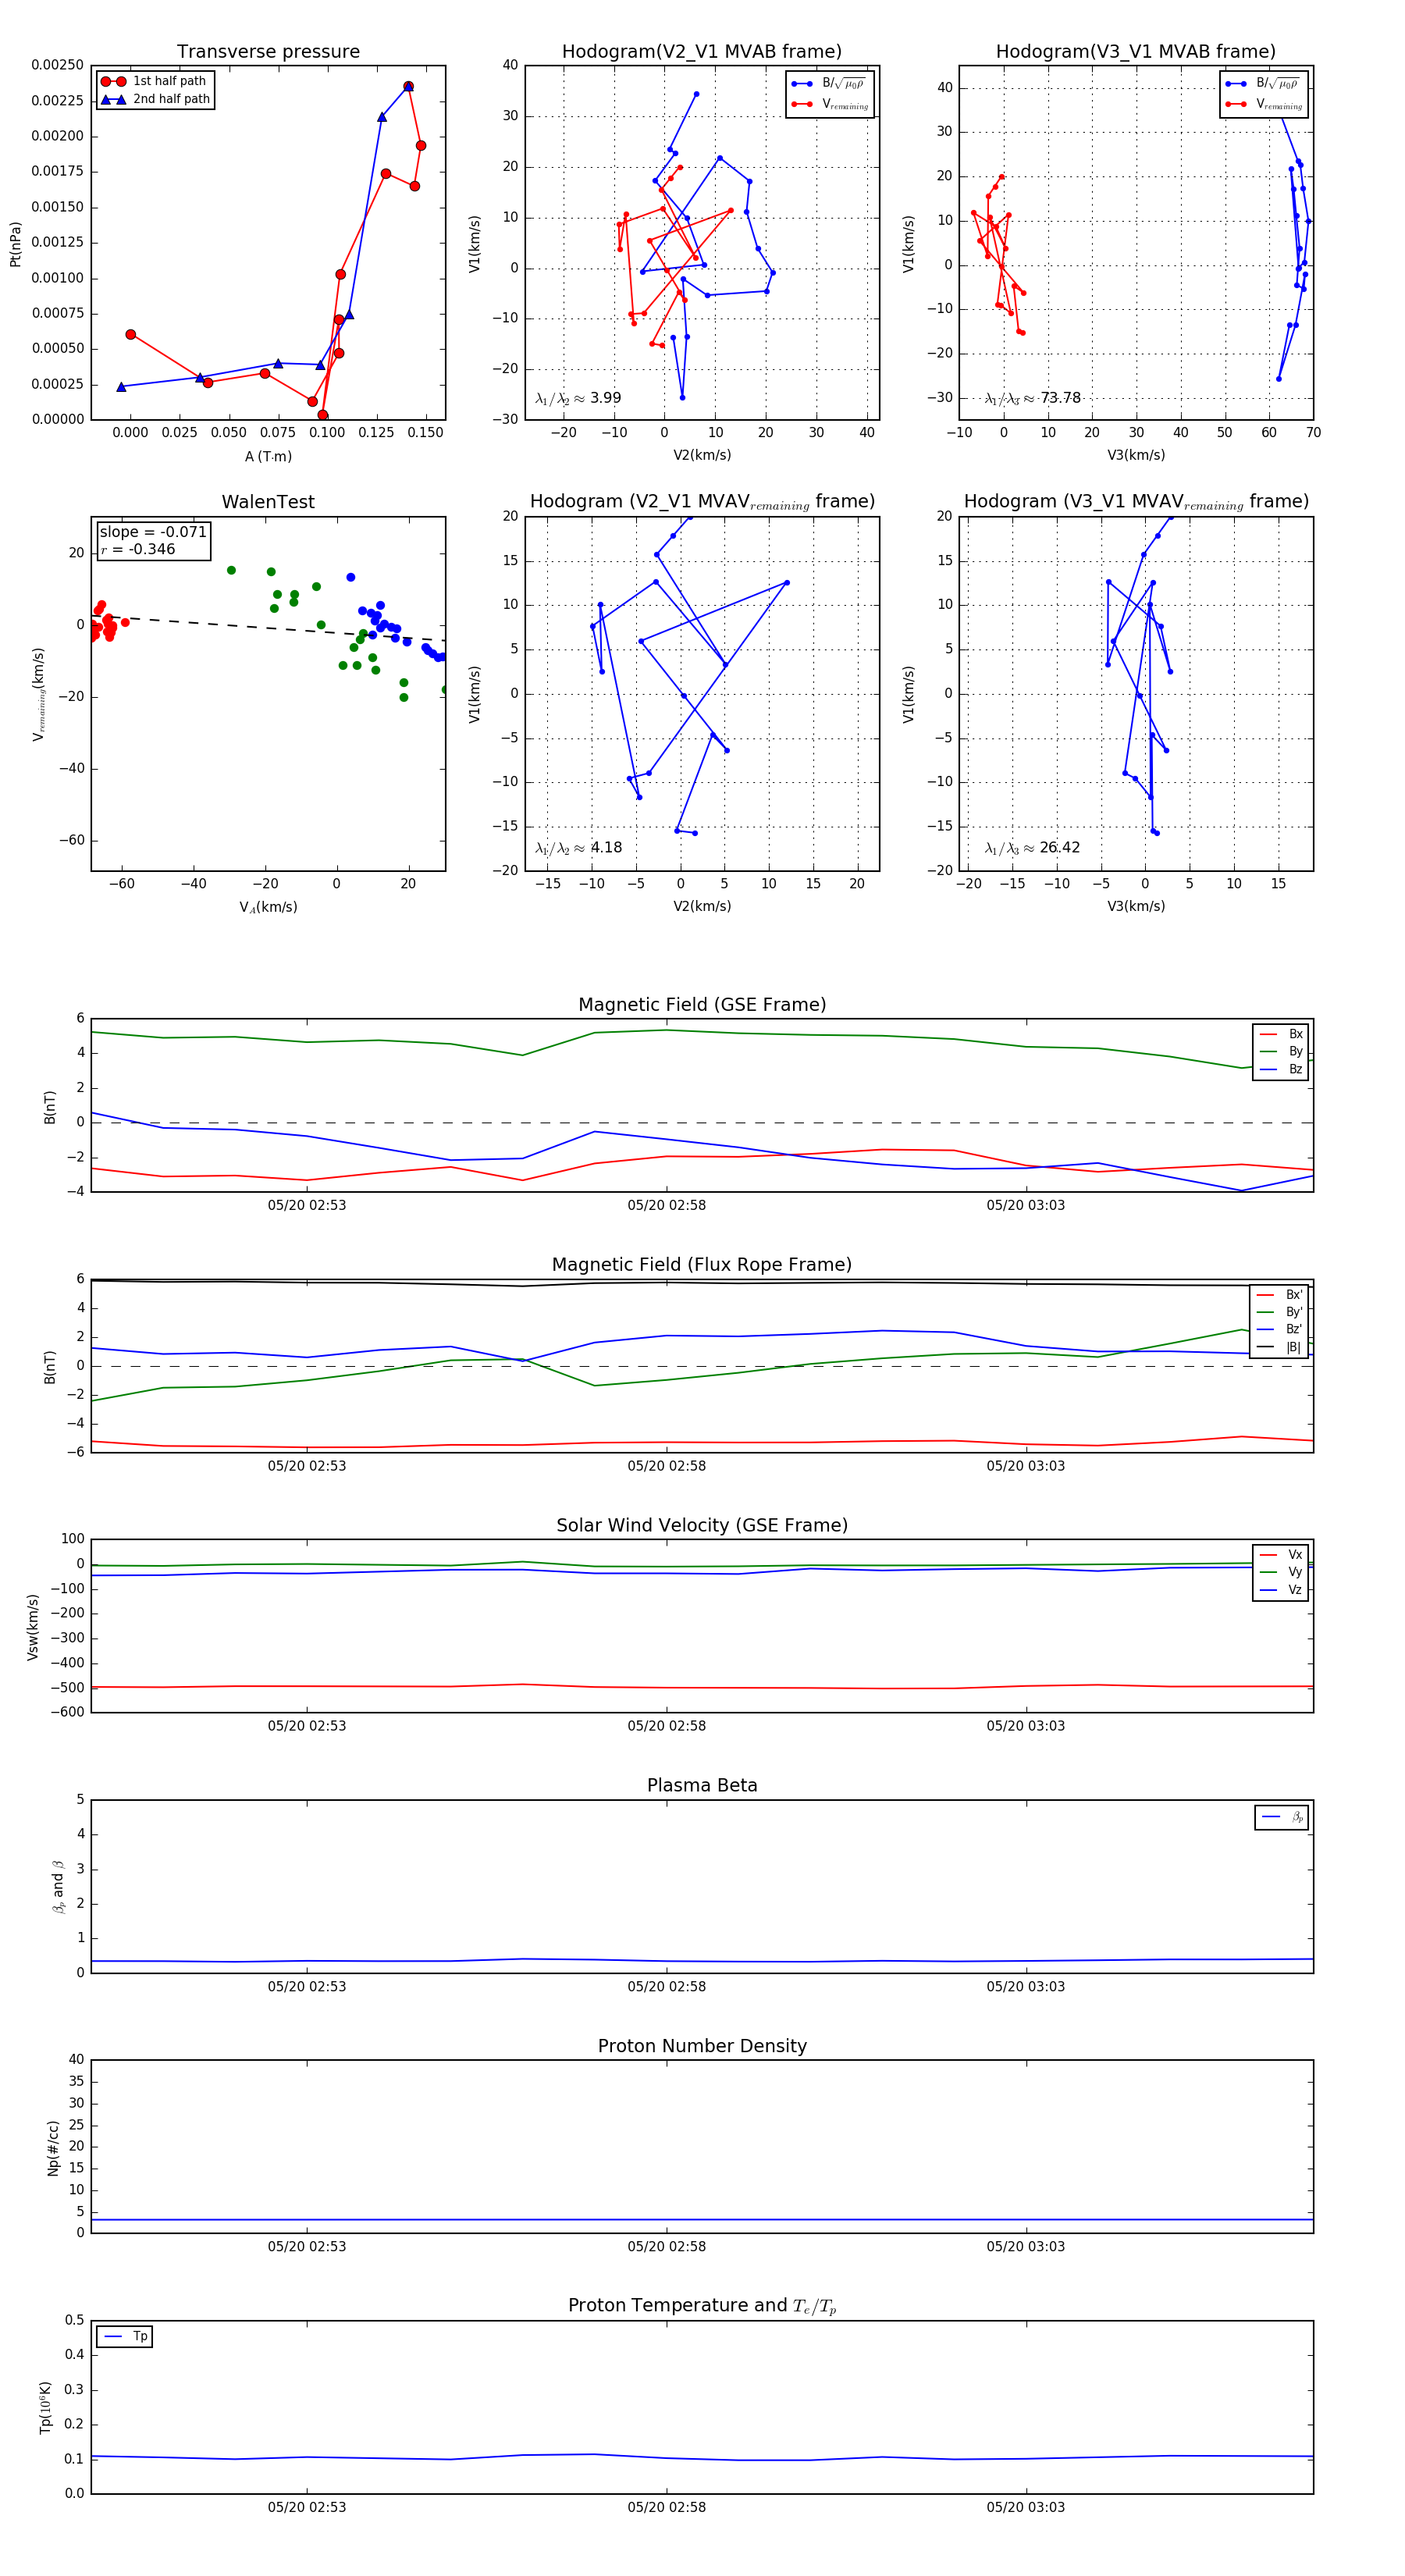The image size is (1405, 2576).
Task: Select "Magnetic Field (Flux Rope Frame)" title
Action: pyautogui.click(x=702, y=1265)
